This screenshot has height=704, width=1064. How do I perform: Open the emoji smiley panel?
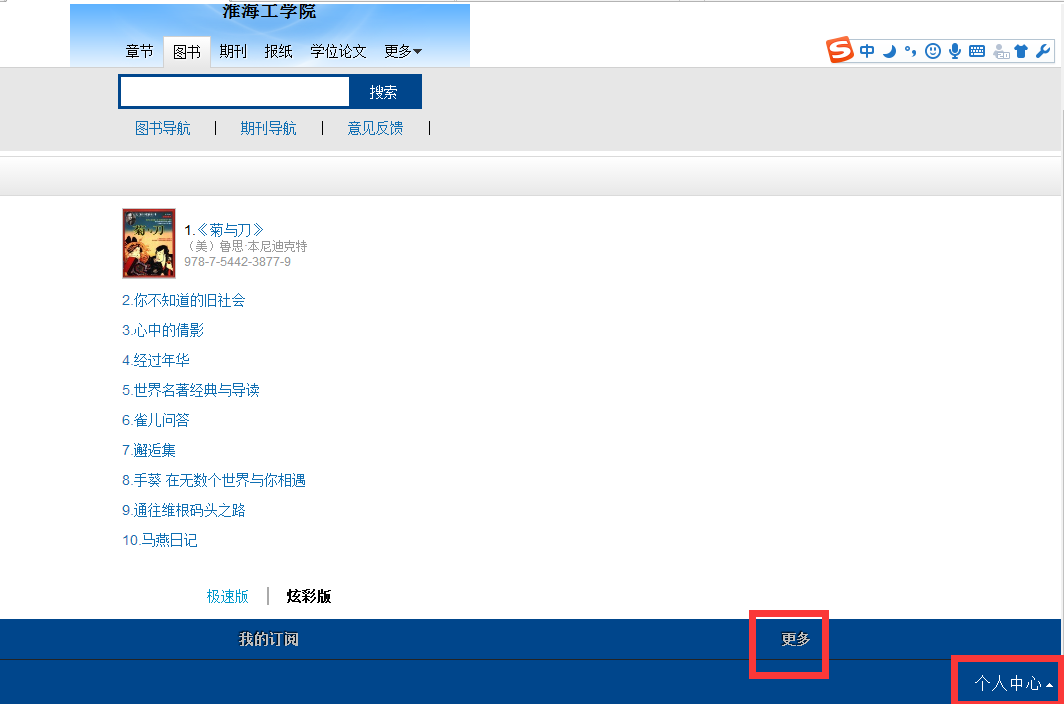pos(933,51)
